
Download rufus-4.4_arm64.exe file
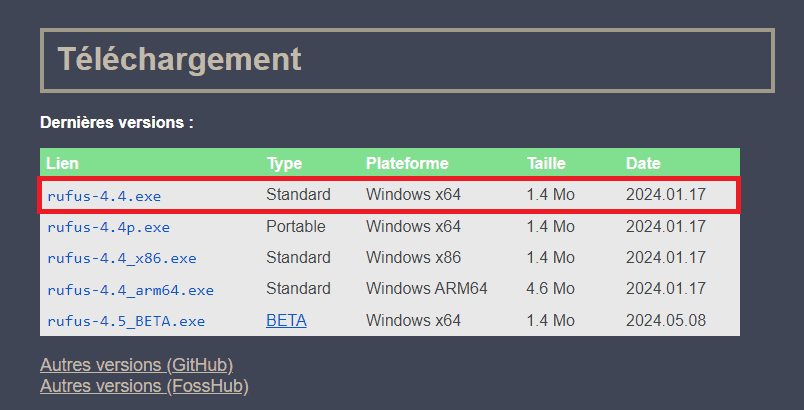(x=130, y=290)
